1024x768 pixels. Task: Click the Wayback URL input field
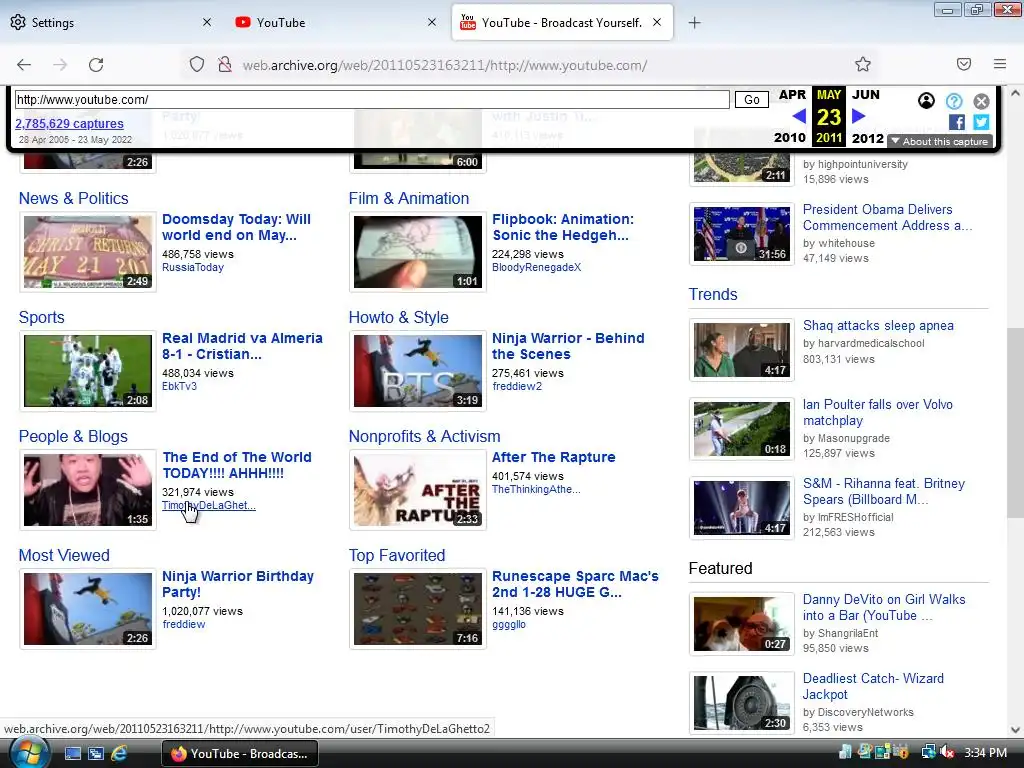point(372,99)
